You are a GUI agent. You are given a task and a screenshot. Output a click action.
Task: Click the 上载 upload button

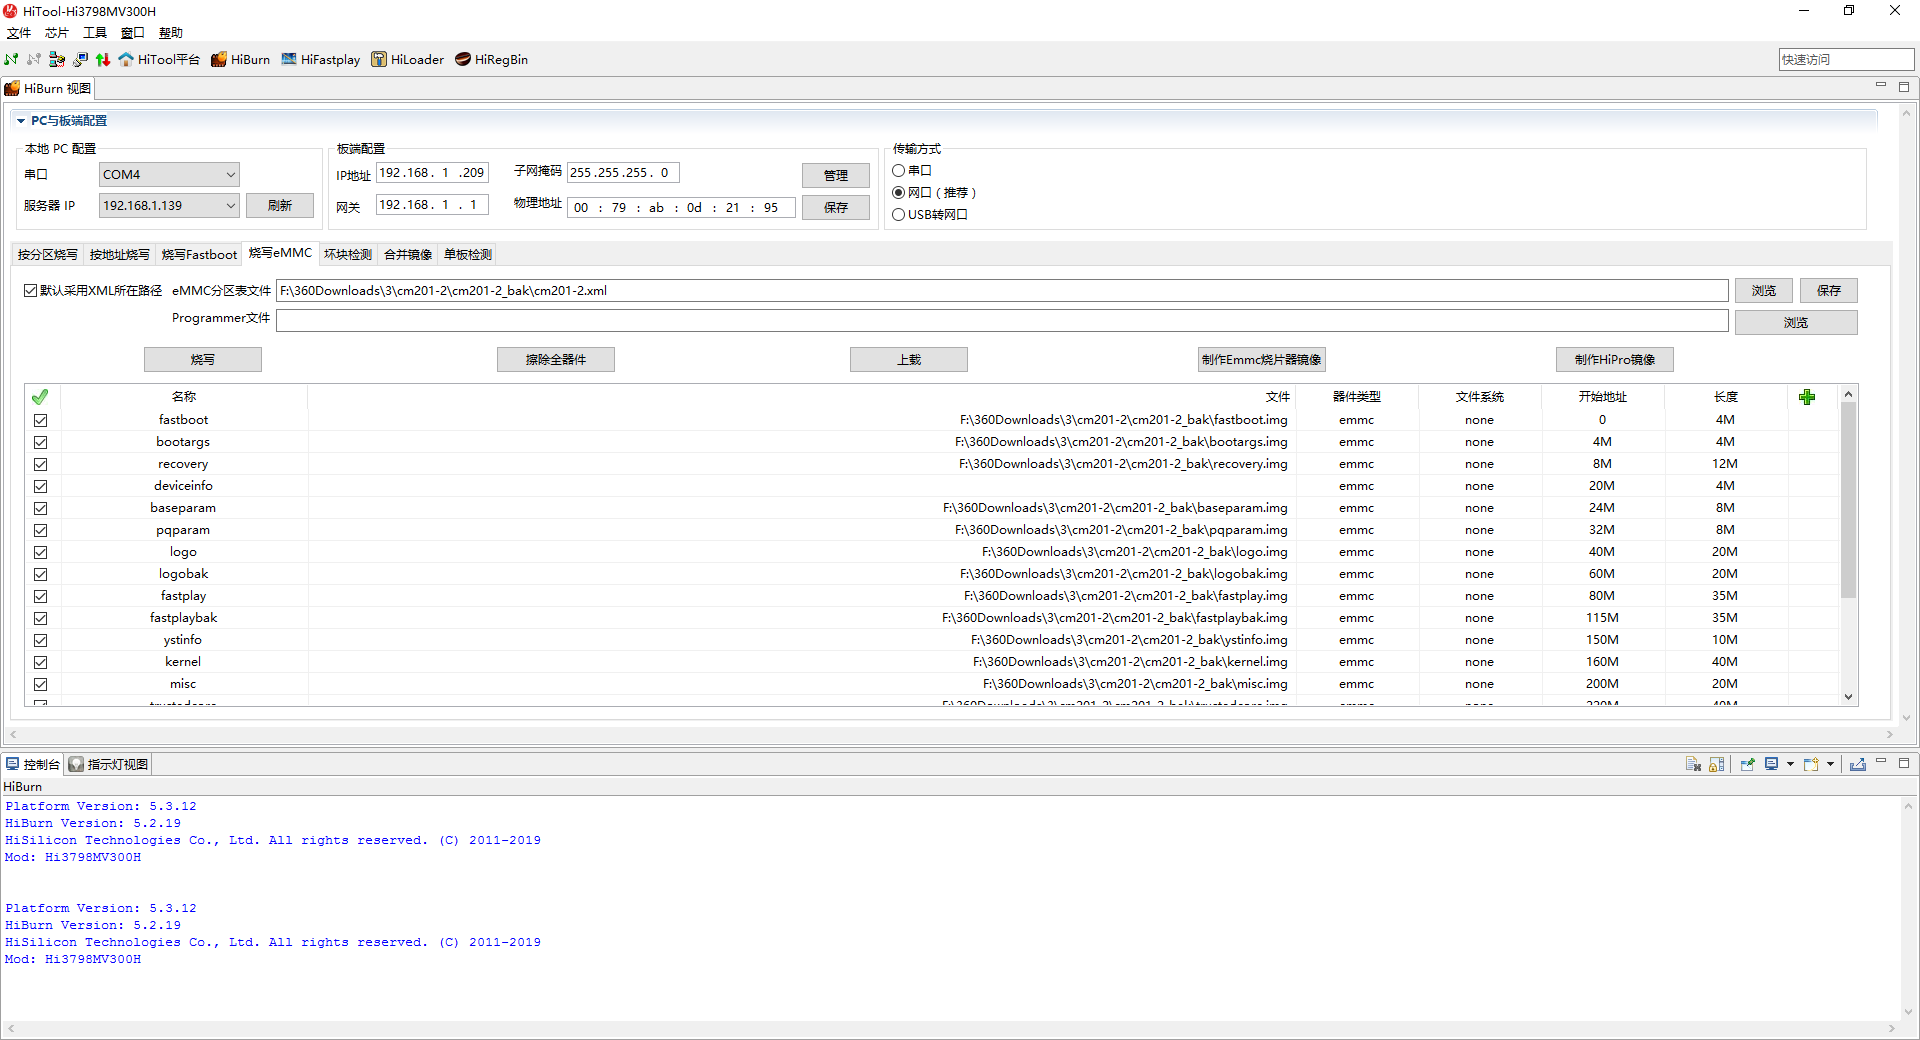click(909, 360)
